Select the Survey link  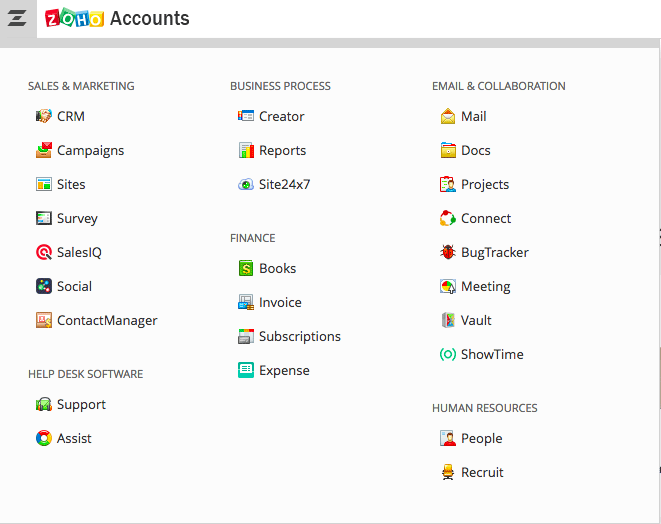tap(77, 219)
